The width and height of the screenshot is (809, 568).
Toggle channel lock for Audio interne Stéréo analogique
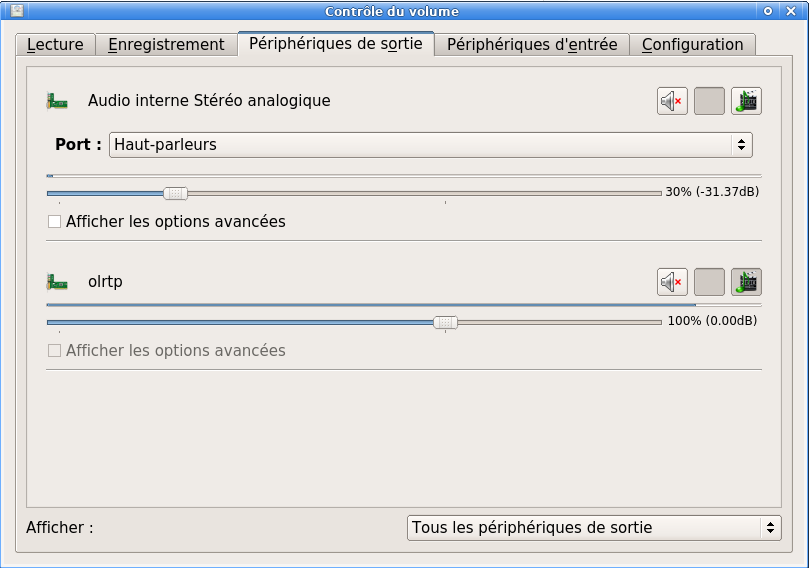coord(709,101)
